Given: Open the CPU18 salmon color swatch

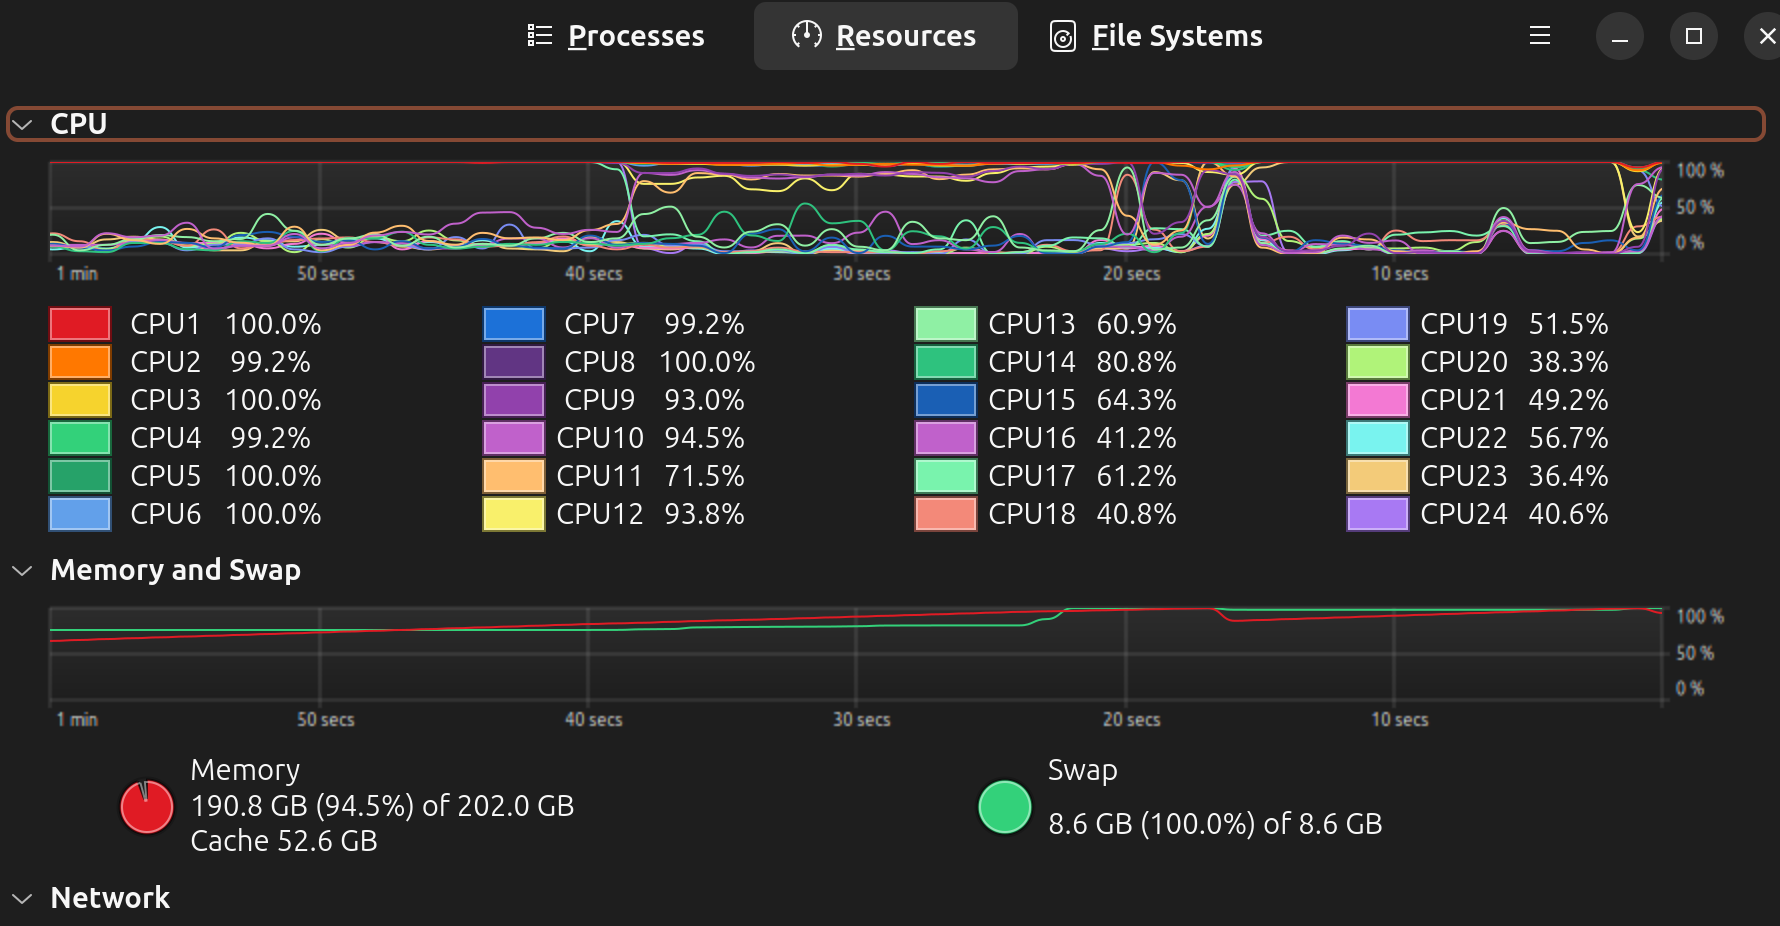Looking at the screenshot, I should point(945,514).
